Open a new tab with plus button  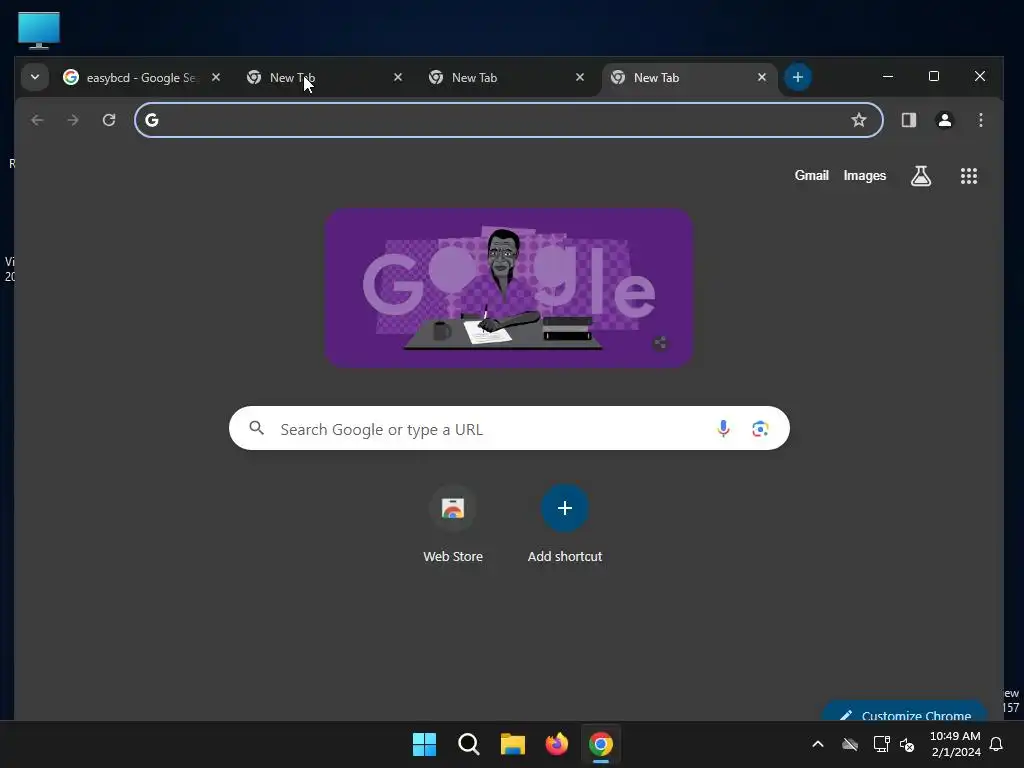coord(797,77)
